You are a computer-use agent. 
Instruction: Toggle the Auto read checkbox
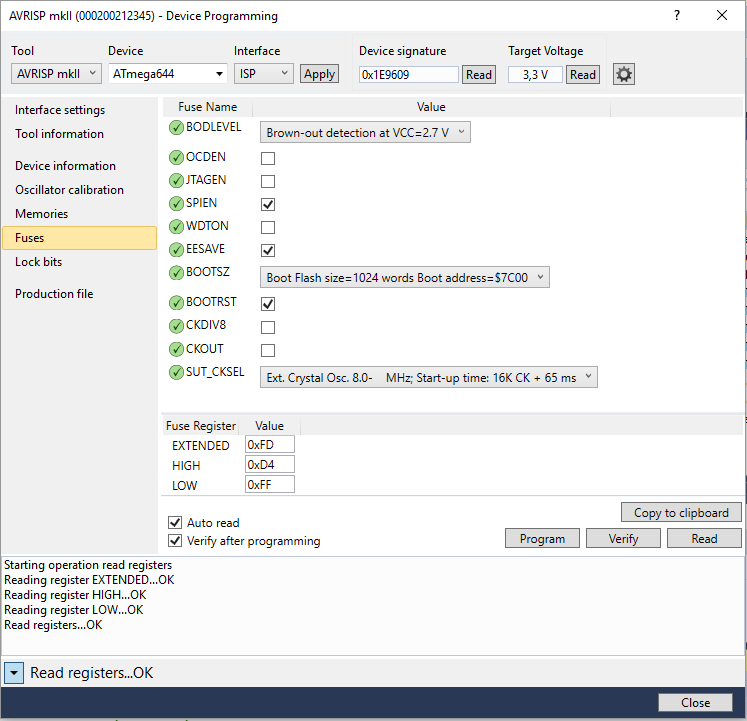(175, 523)
